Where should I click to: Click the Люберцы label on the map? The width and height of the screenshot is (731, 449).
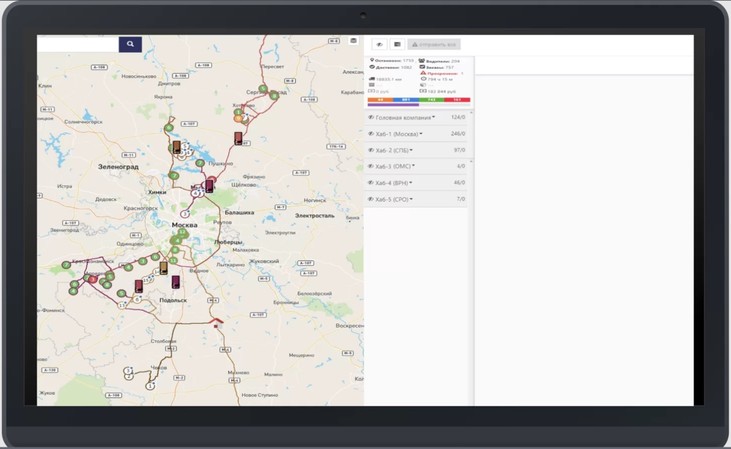pyautogui.click(x=228, y=242)
